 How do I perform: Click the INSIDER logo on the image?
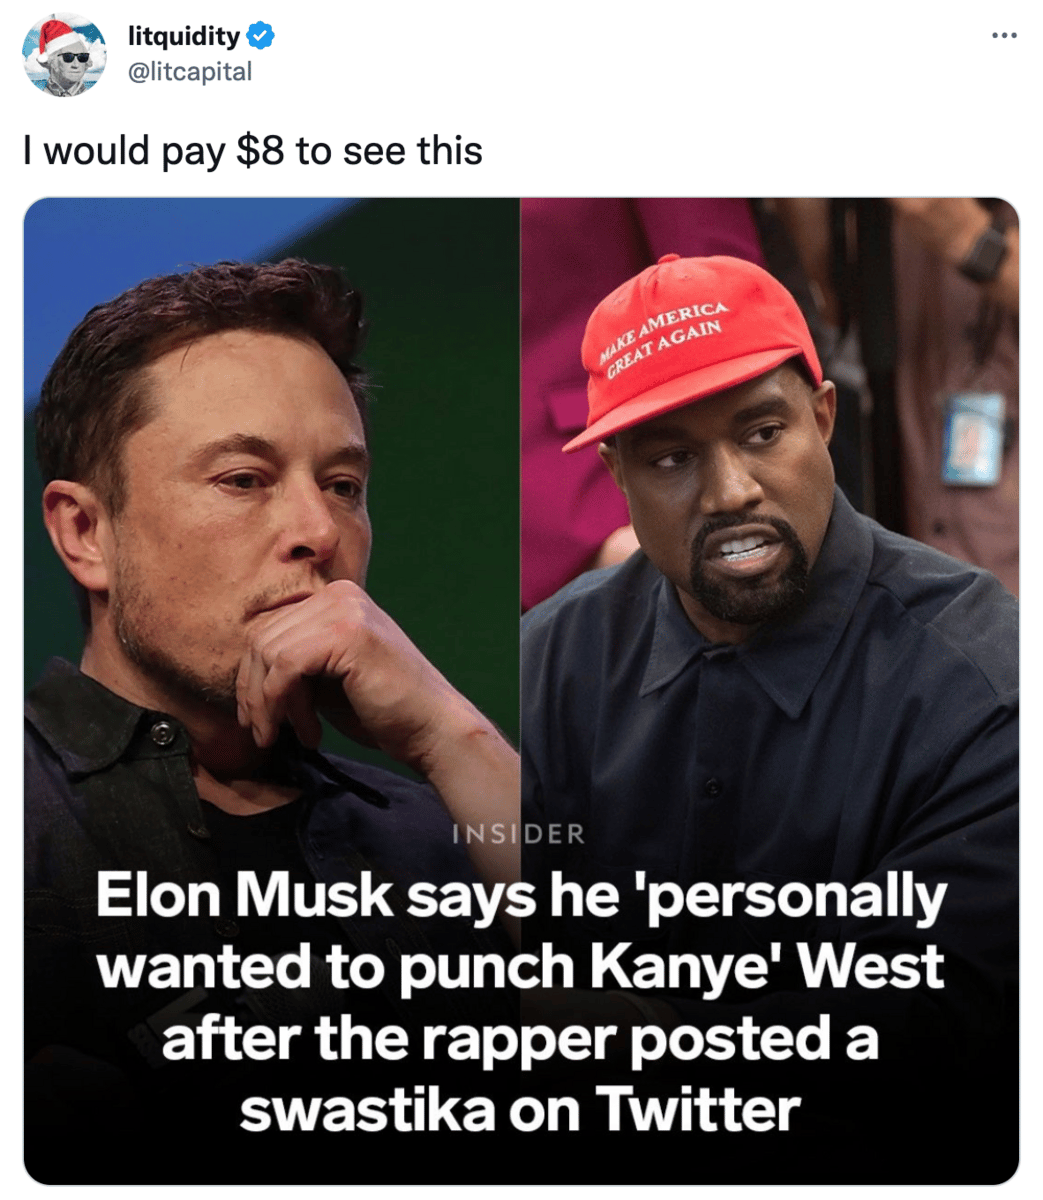519,833
